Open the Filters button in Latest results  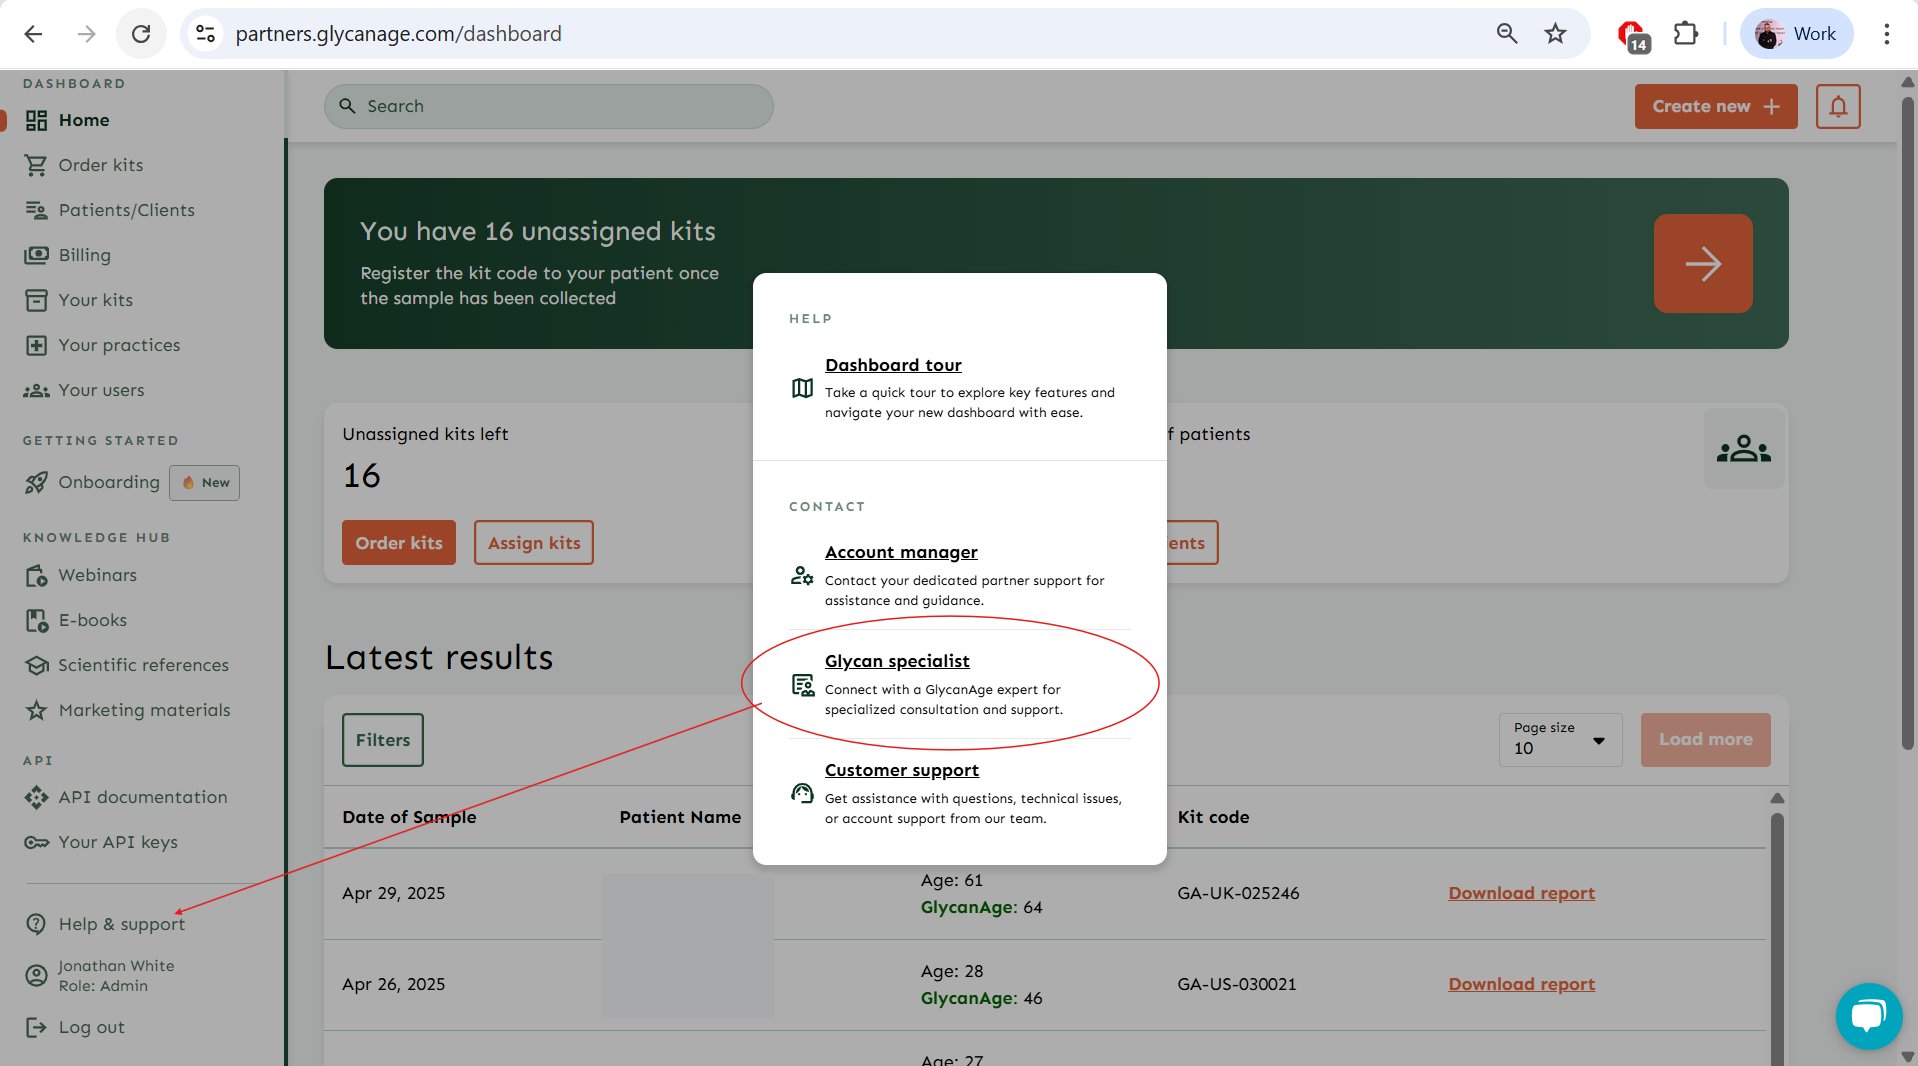coord(382,740)
